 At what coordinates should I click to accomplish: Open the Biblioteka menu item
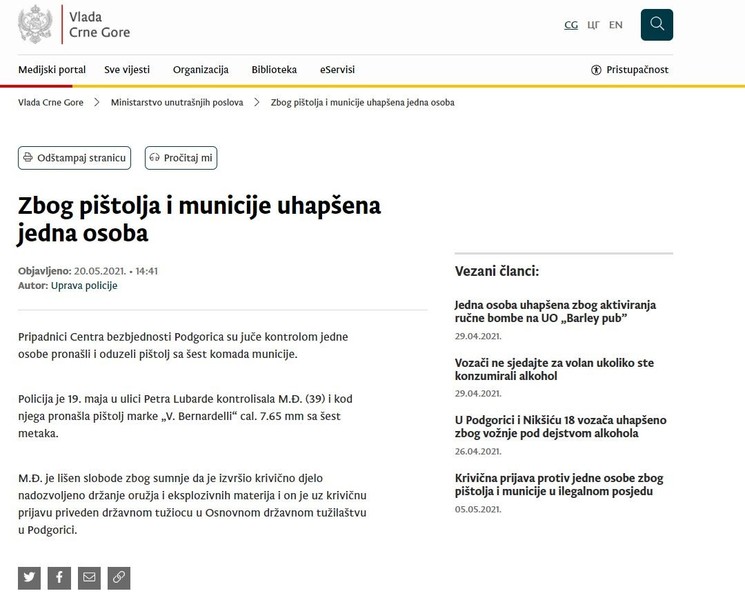coord(274,70)
